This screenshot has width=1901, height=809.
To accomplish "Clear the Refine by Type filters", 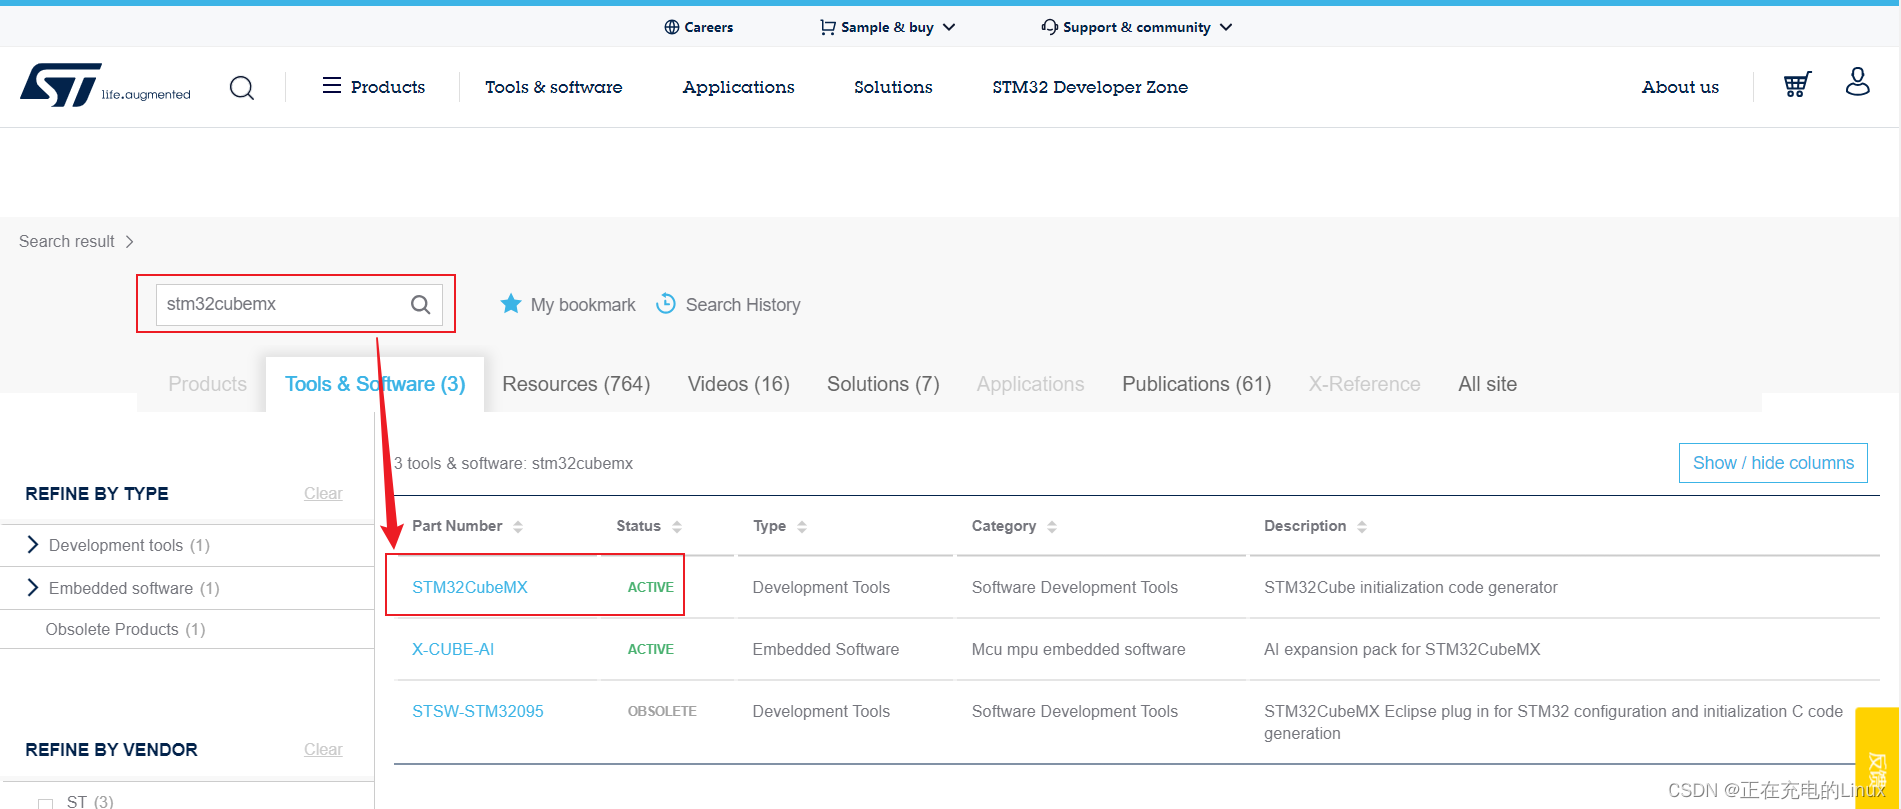I will (323, 493).
